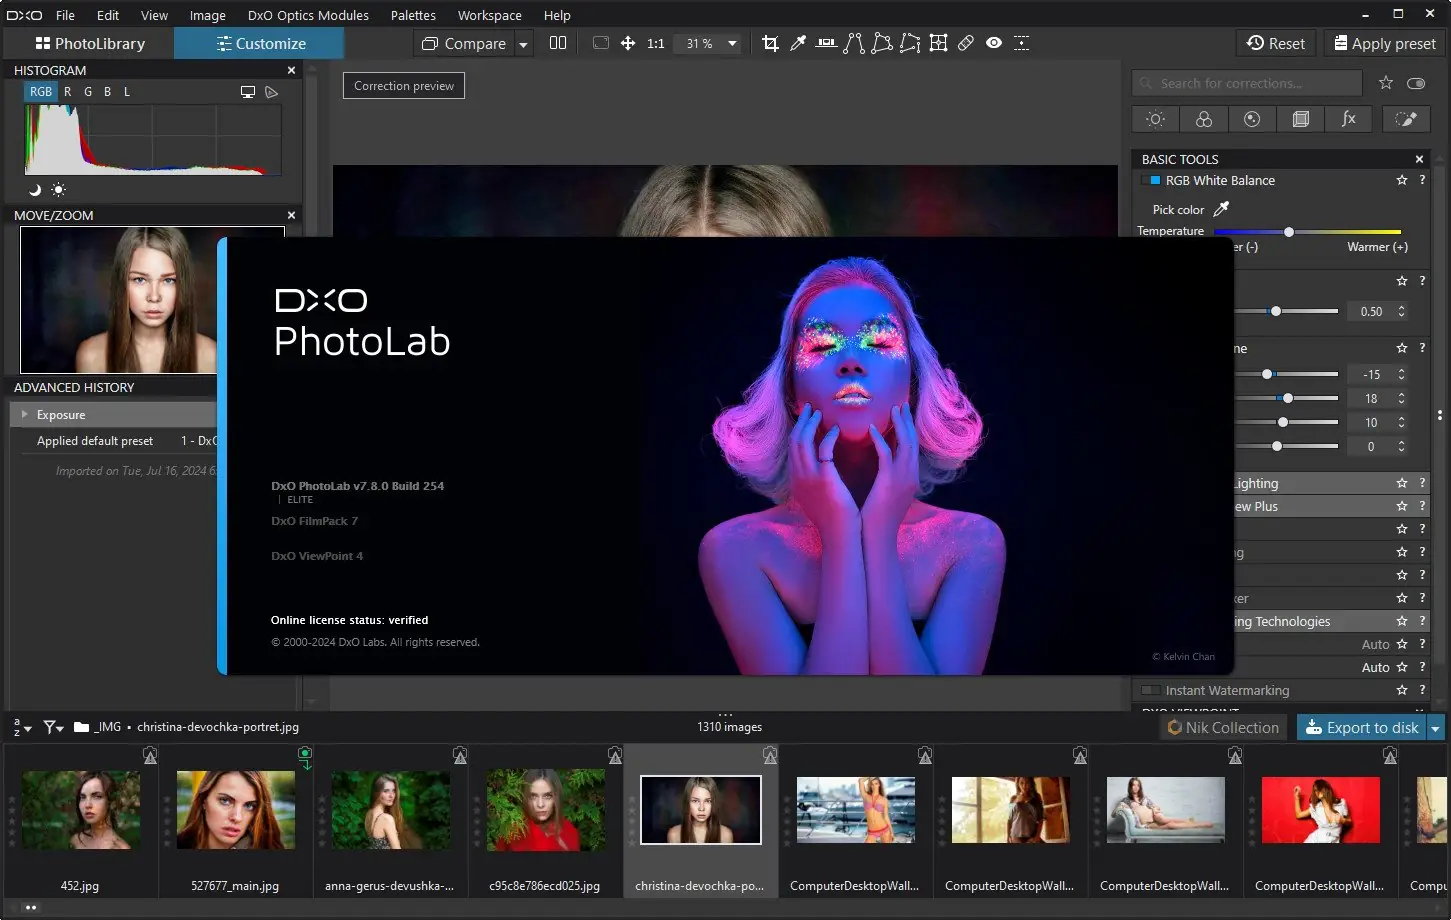Activate the Horizon leveling tool
The width and height of the screenshot is (1451, 920).
pyautogui.click(x=826, y=44)
